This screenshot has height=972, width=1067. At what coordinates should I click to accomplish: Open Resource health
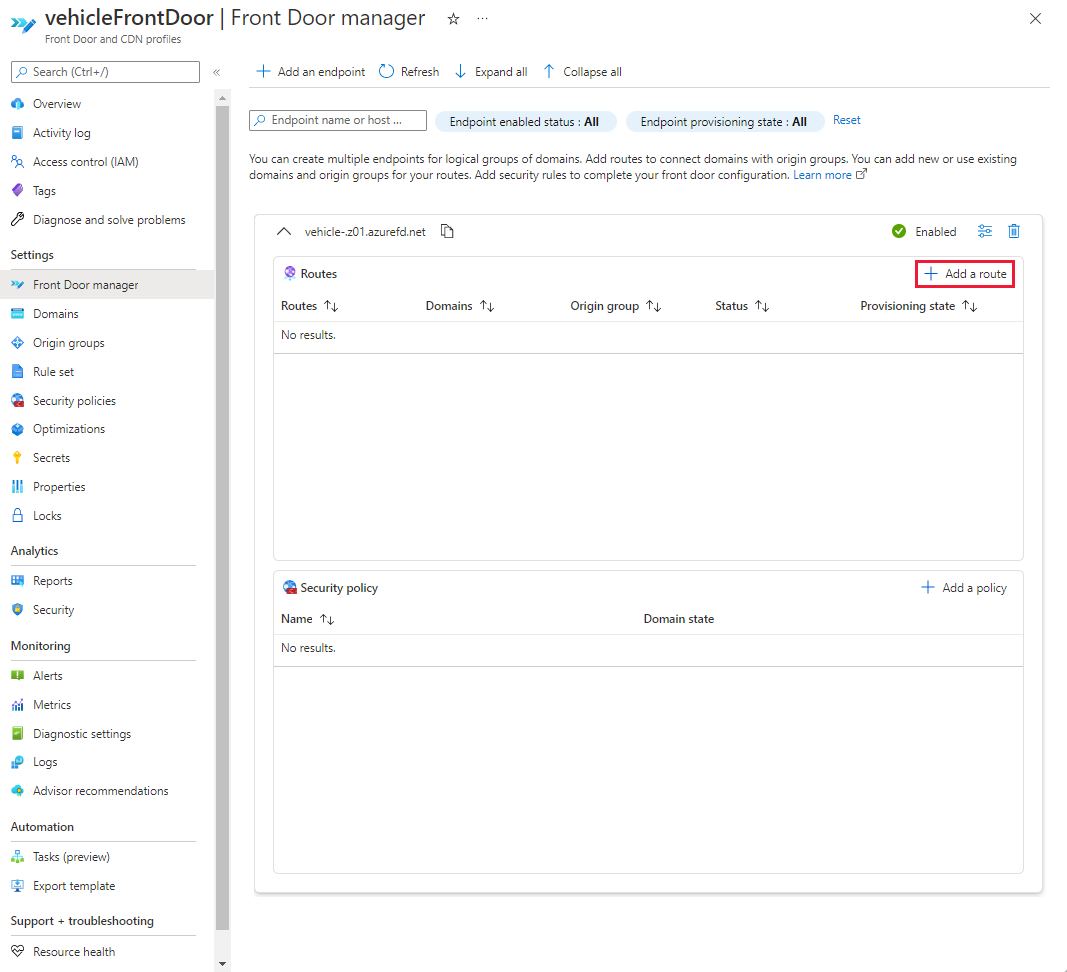tap(73, 952)
